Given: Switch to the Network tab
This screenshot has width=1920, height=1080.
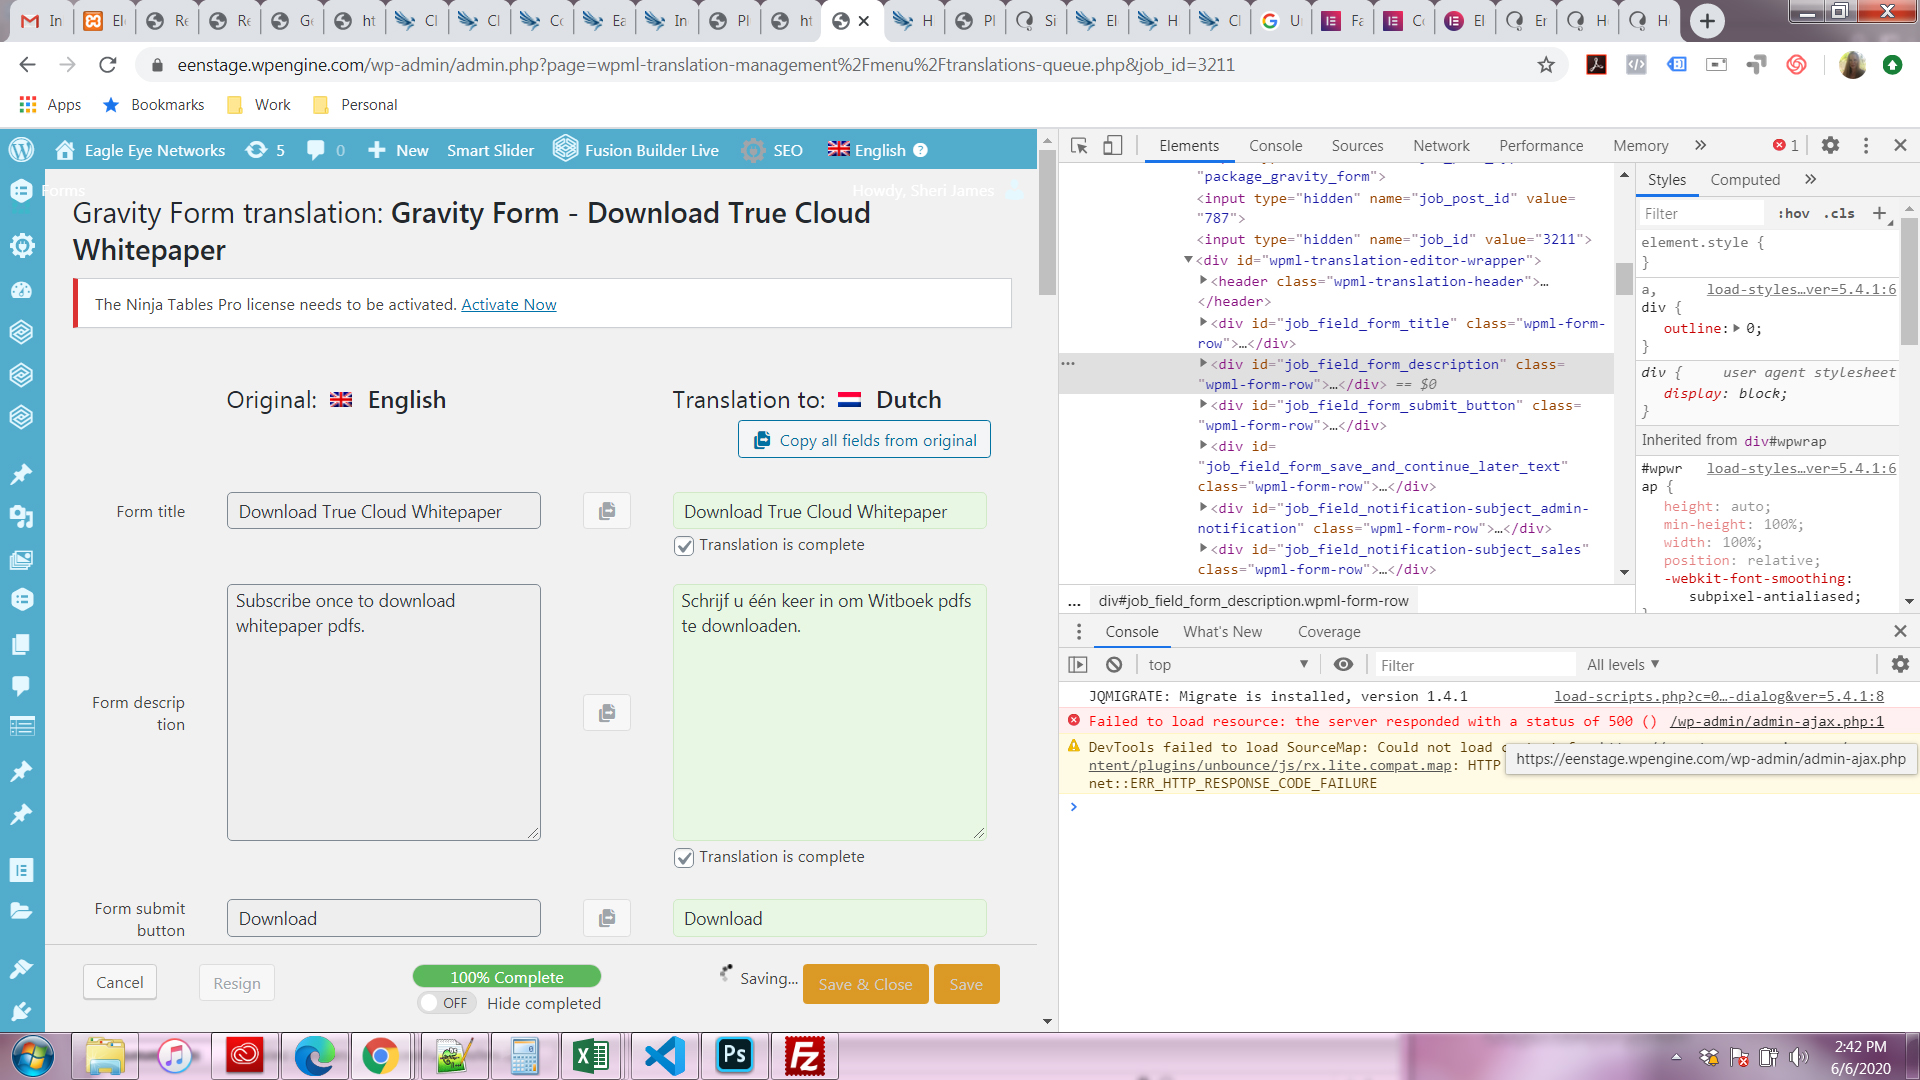Looking at the screenshot, I should (1441, 146).
